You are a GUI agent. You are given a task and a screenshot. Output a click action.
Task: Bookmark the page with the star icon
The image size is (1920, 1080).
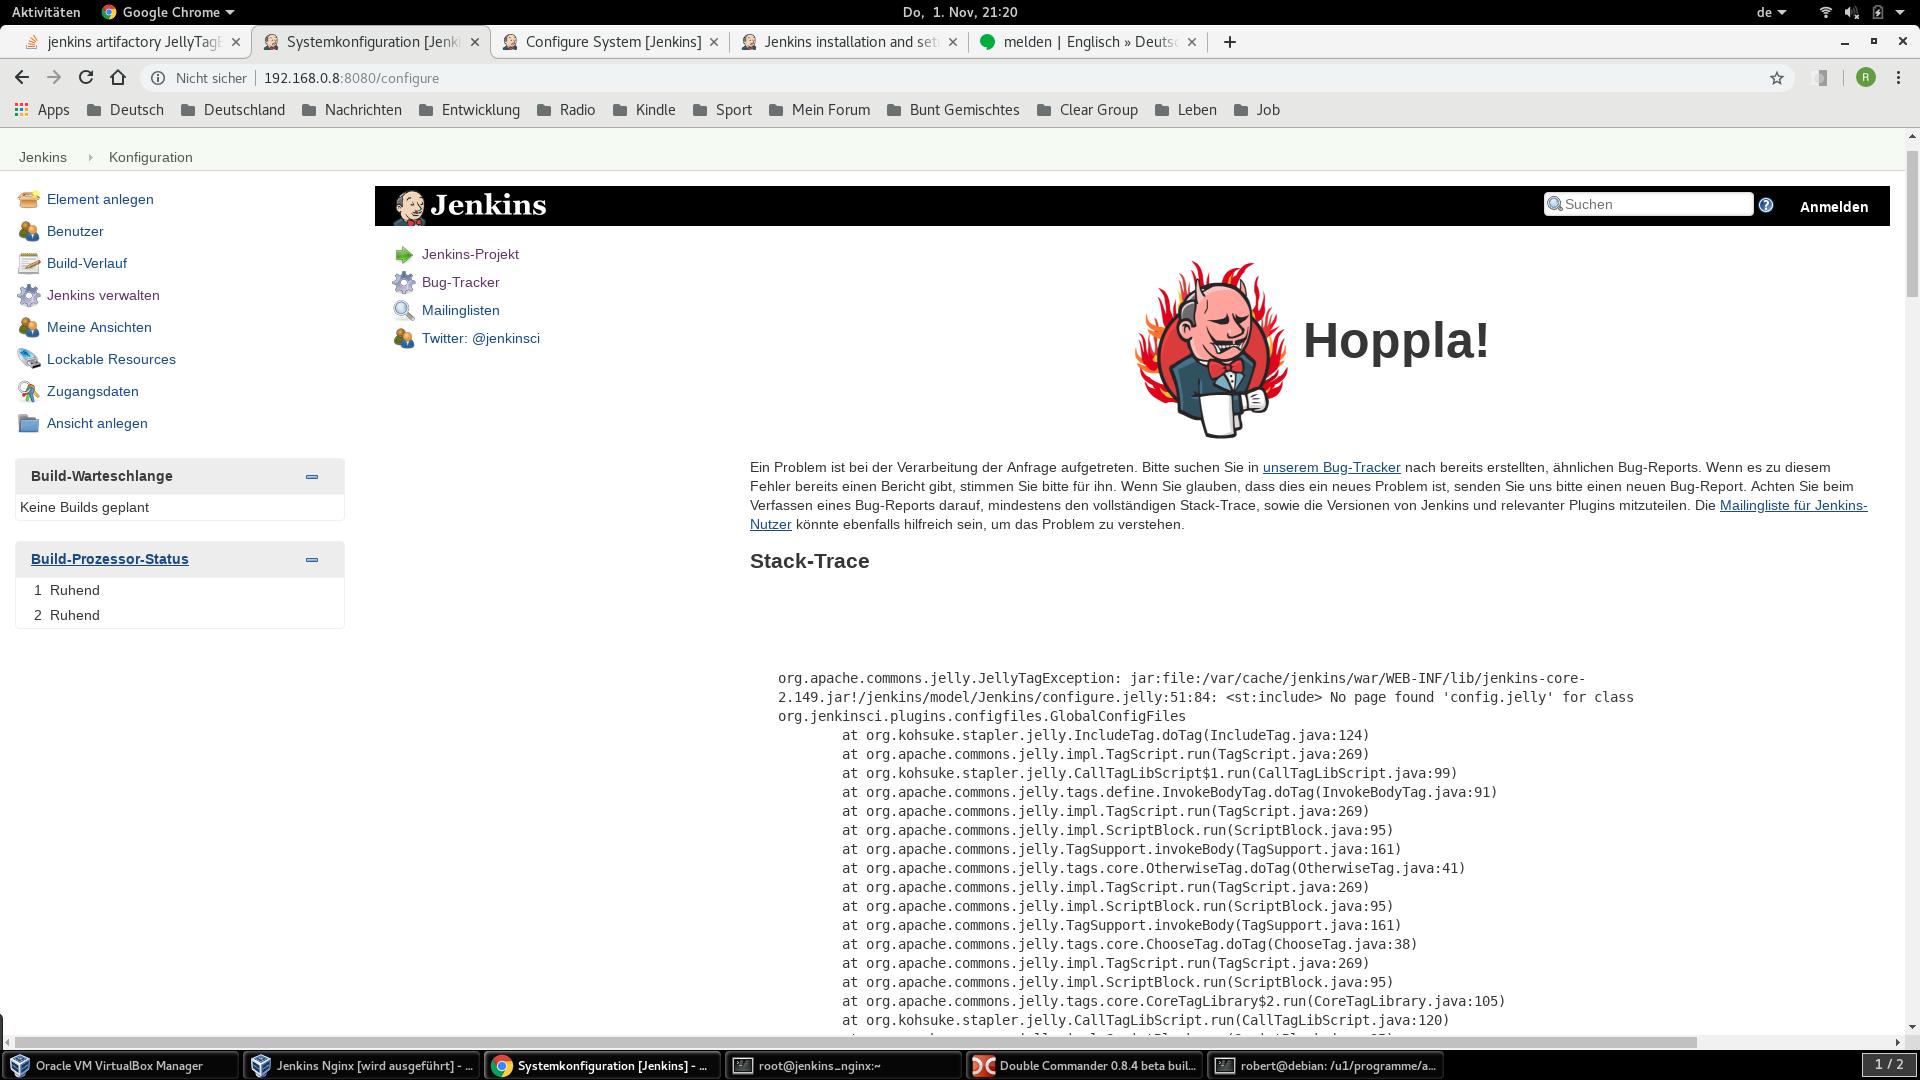click(x=1777, y=78)
